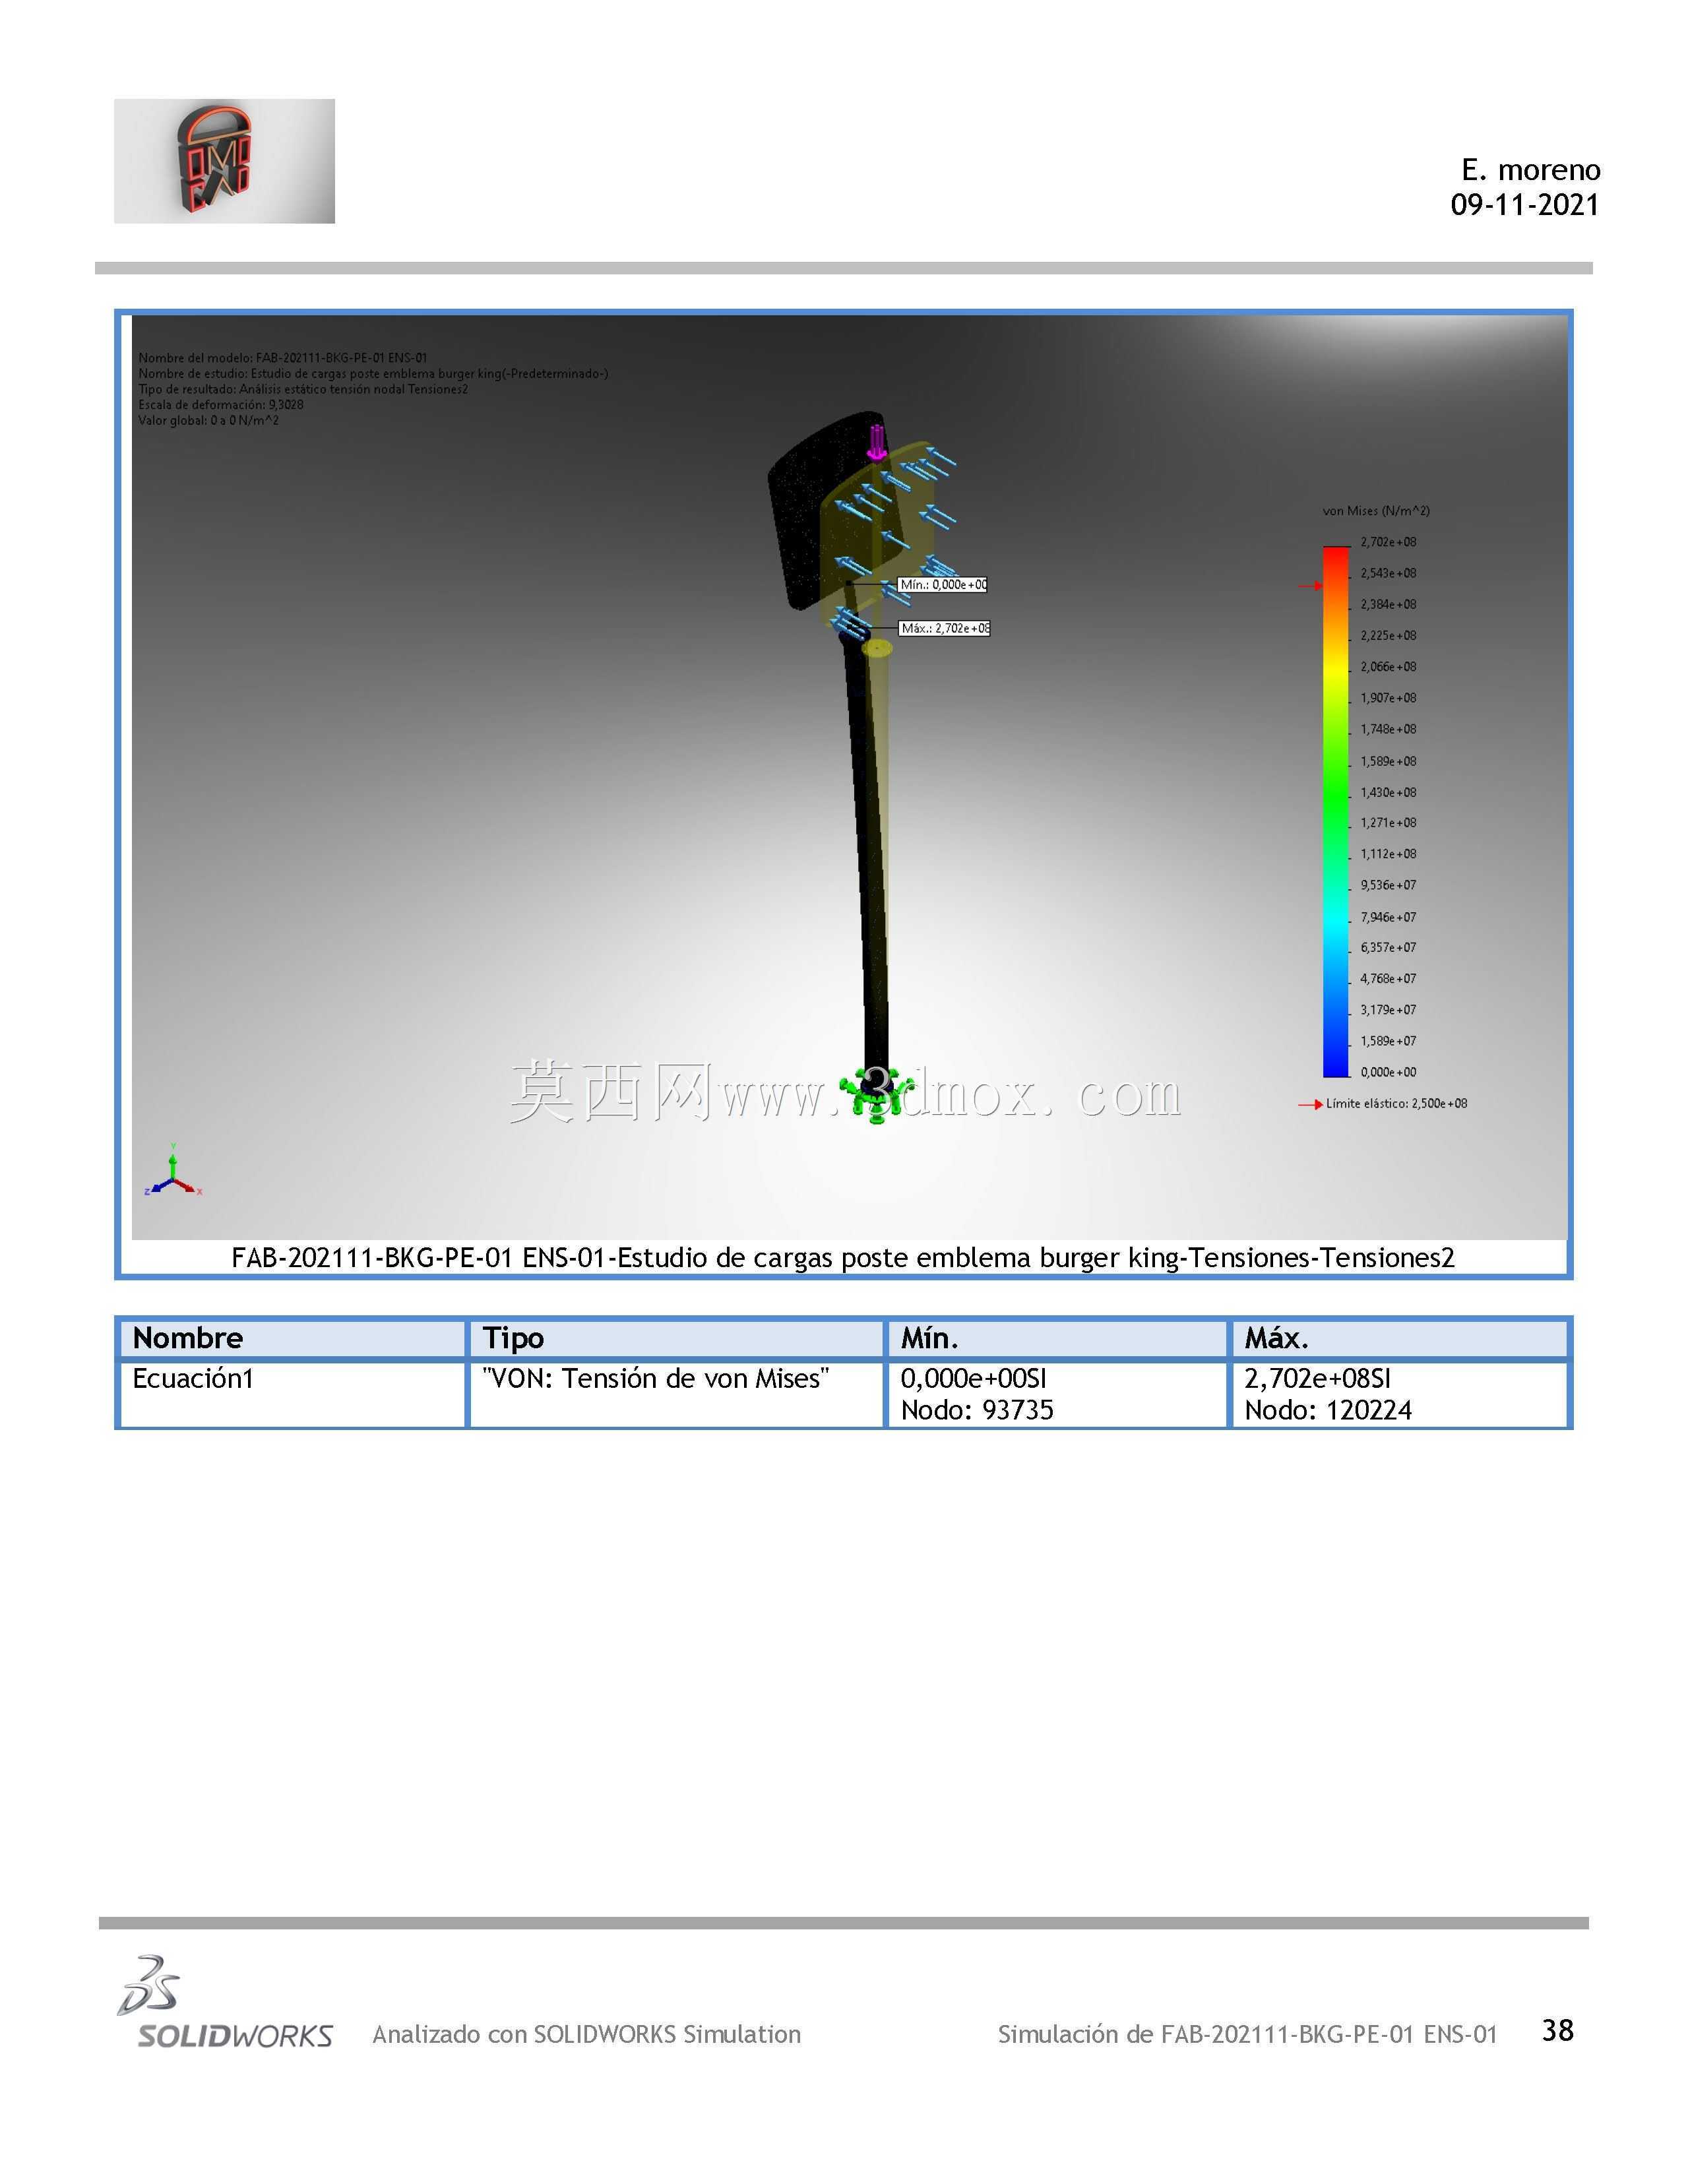Screen dimensions: 1688x2184
Task: Select the date 09-11-2021
Action: [x=1525, y=205]
